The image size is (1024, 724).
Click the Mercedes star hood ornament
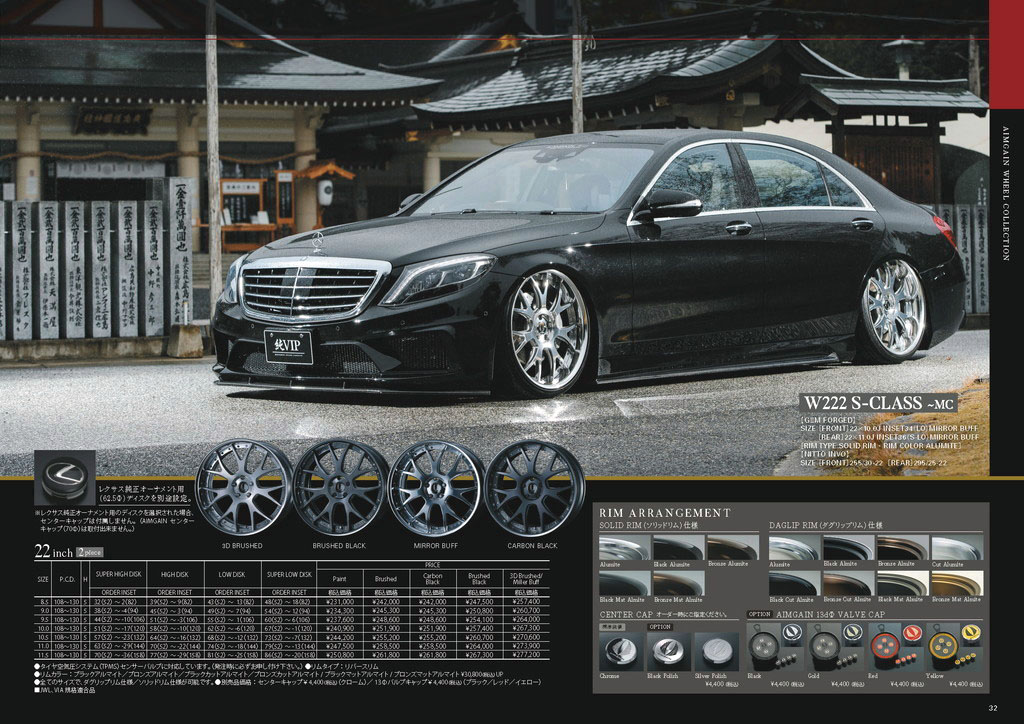(318, 242)
